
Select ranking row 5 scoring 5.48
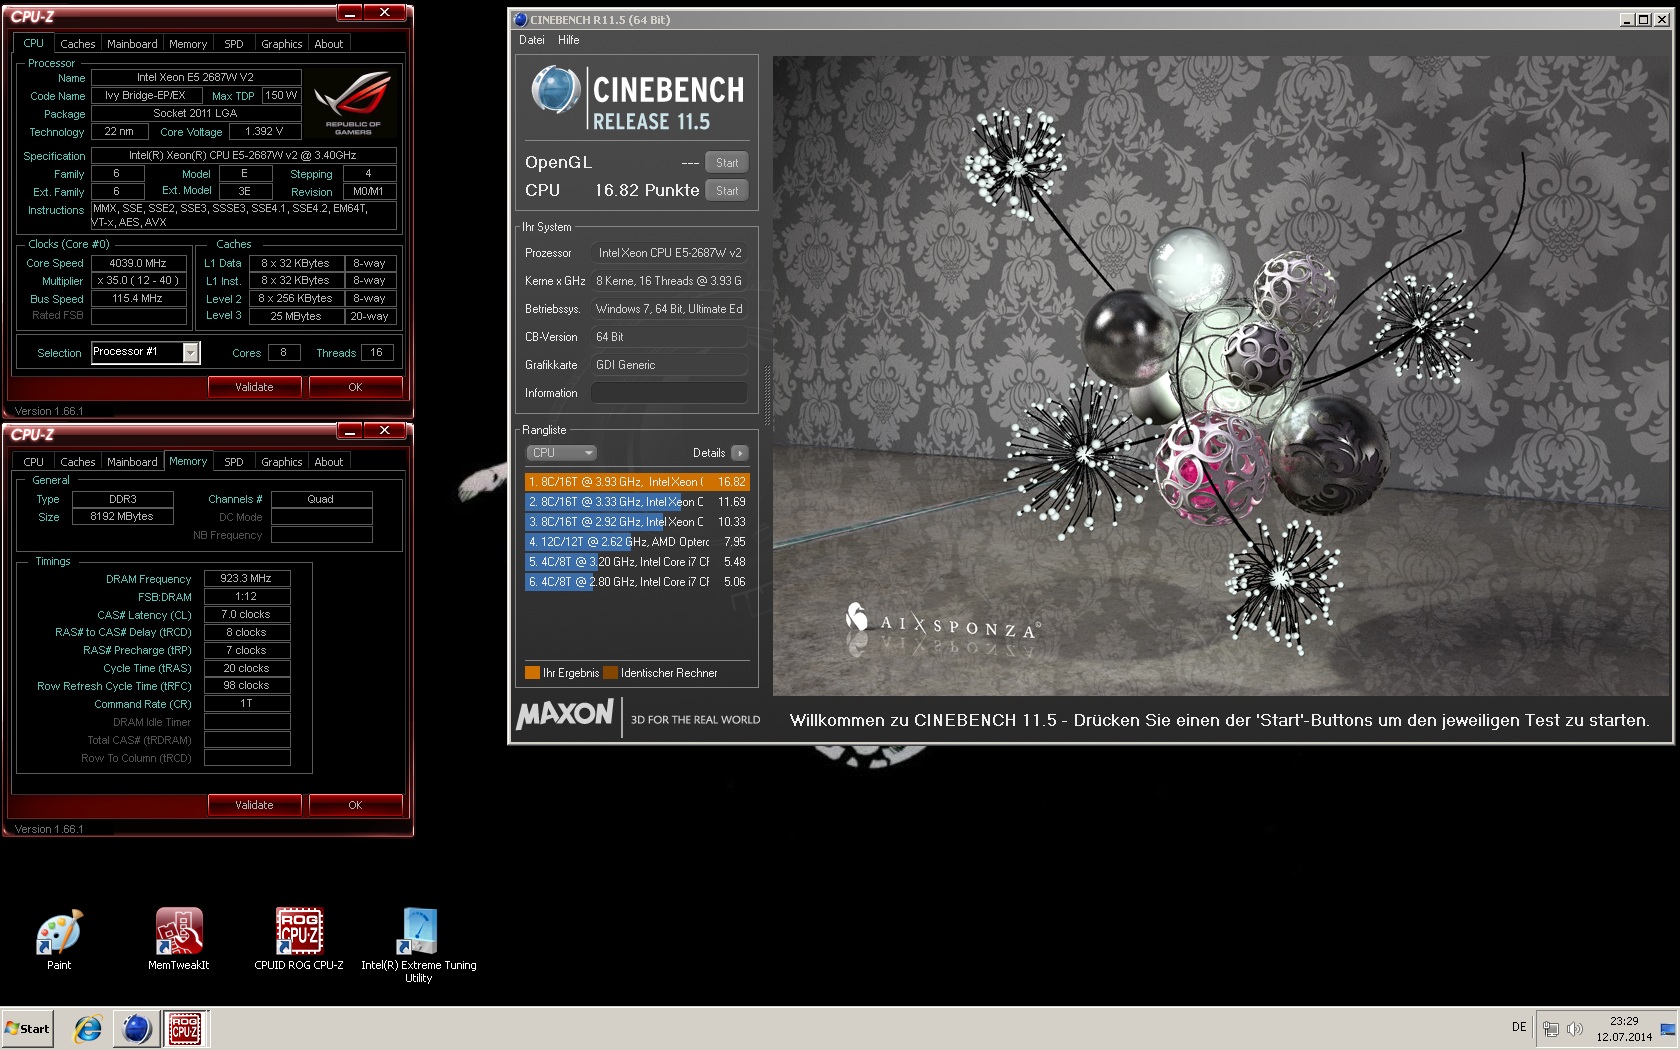click(637, 562)
